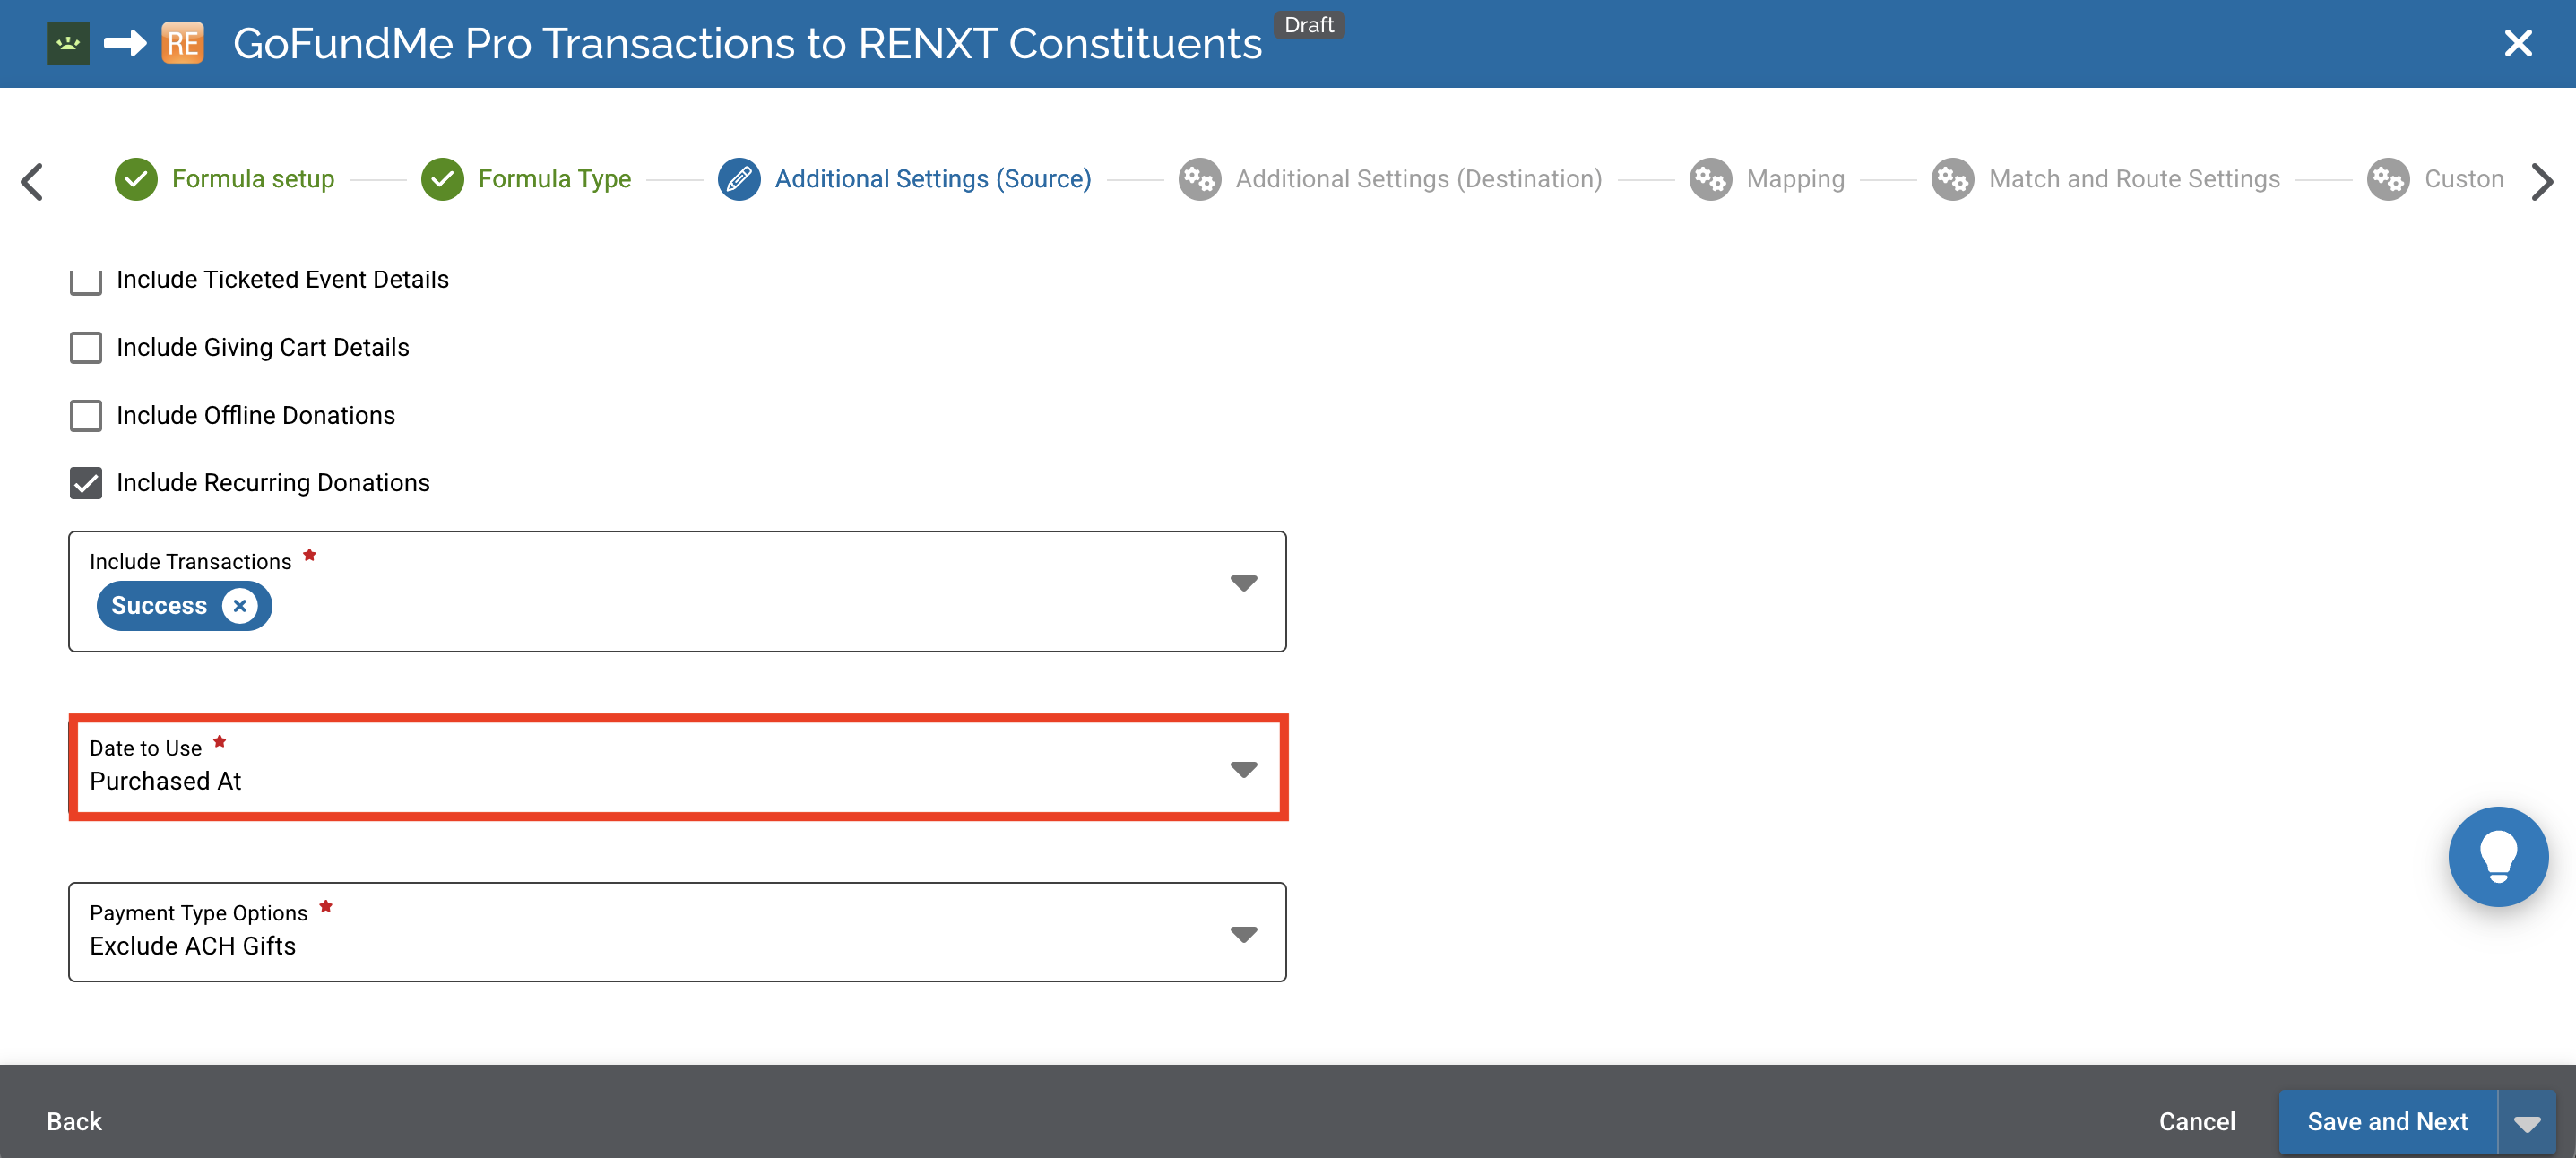Open the Payment Type Options dropdown arrow
This screenshot has width=2576, height=1158.
point(1243,934)
